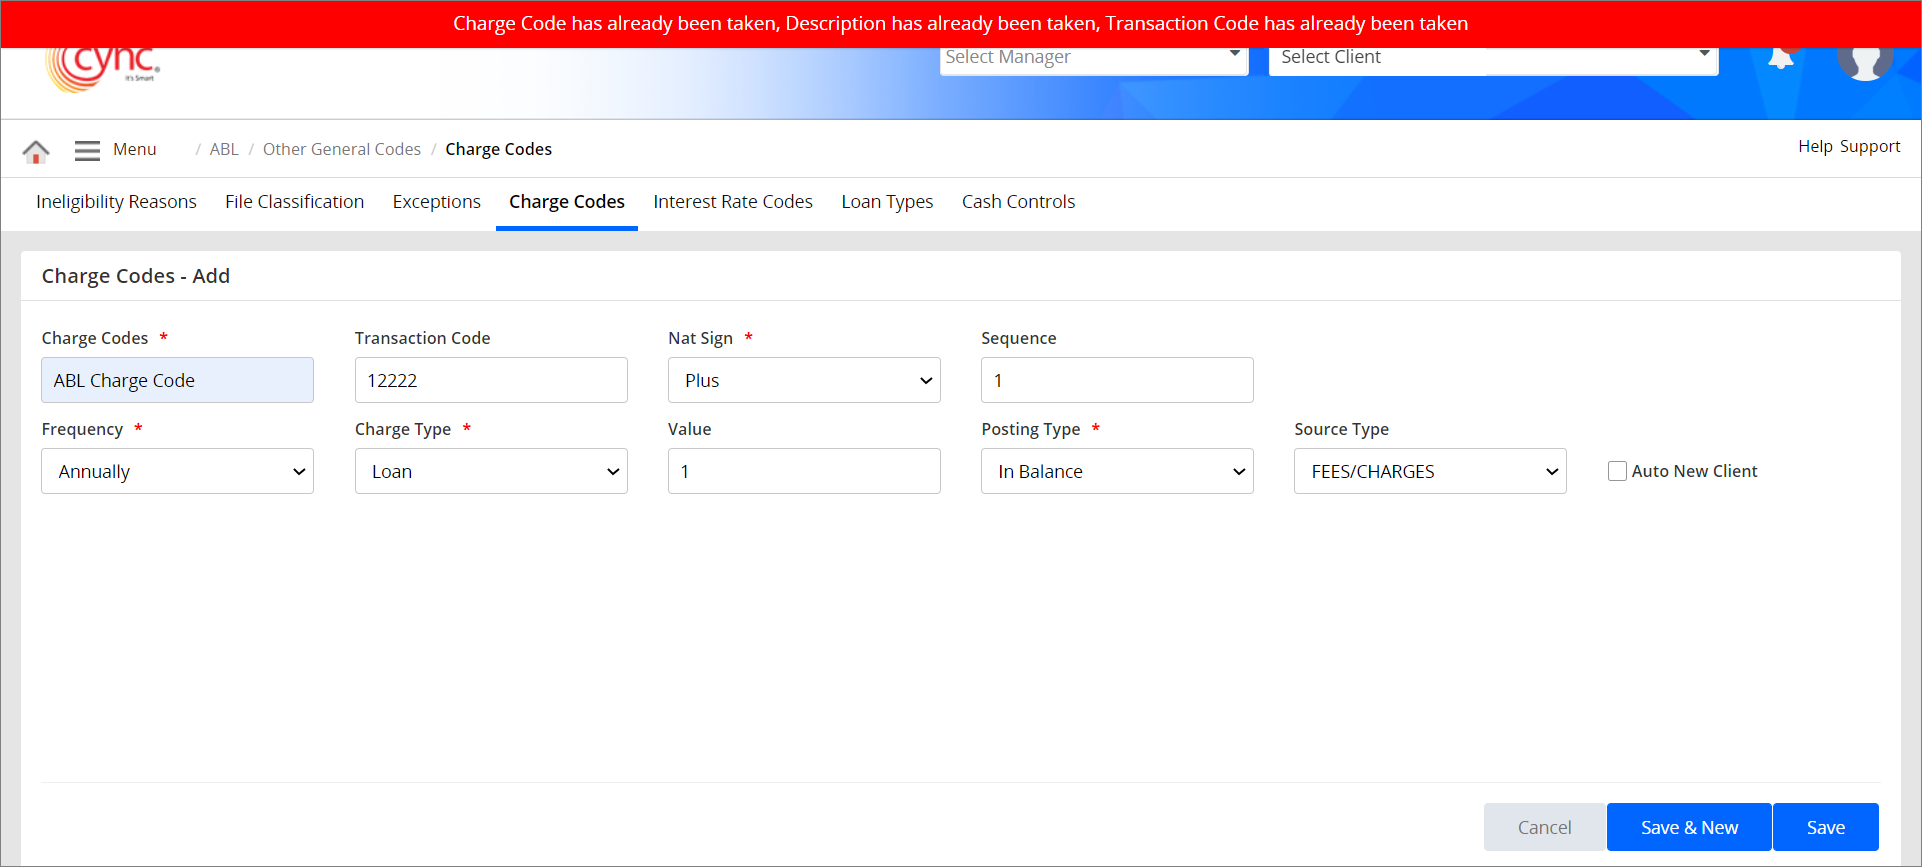This screenshot has height=867, width=1922.
Task: Expand the Nat Sign dropdown
Action: (x=804, y=380)
